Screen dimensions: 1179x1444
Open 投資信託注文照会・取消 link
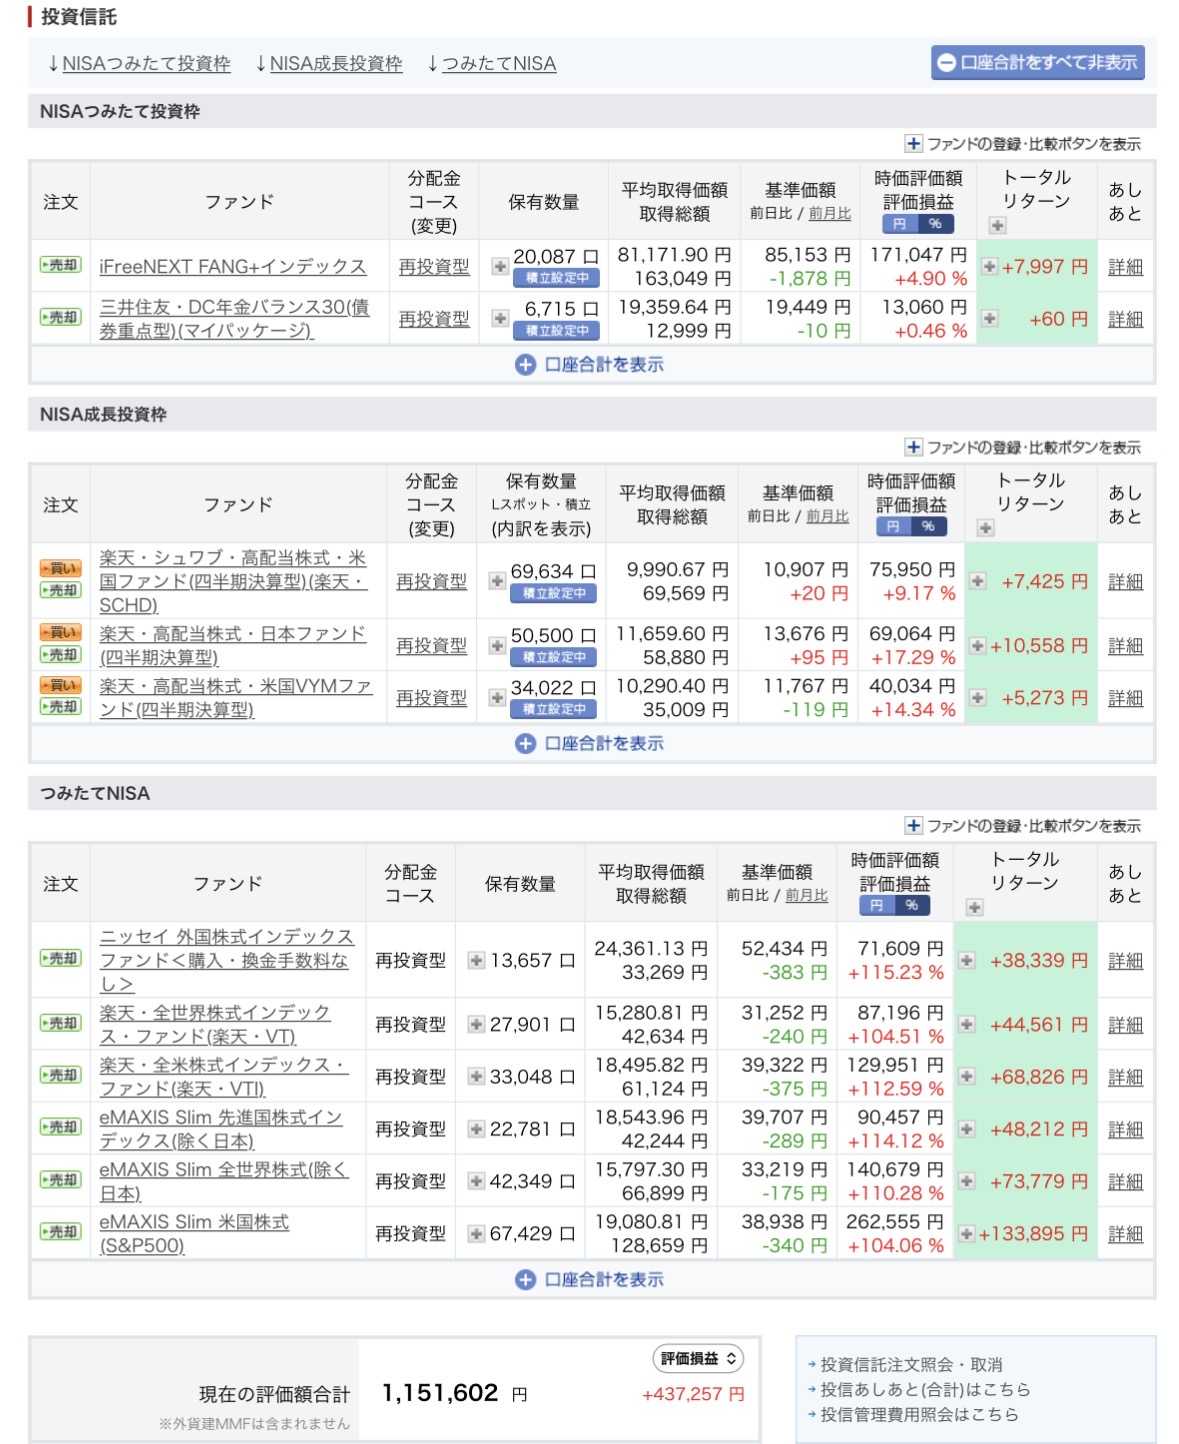[x=911, y=1364]
